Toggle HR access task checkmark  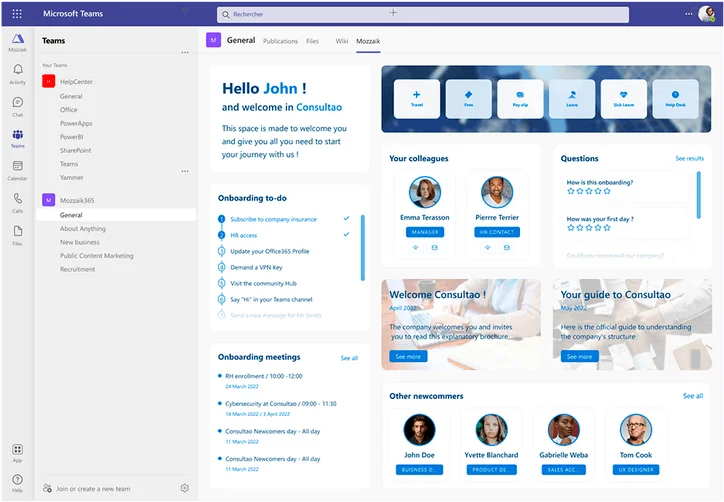tap(346, 234)
